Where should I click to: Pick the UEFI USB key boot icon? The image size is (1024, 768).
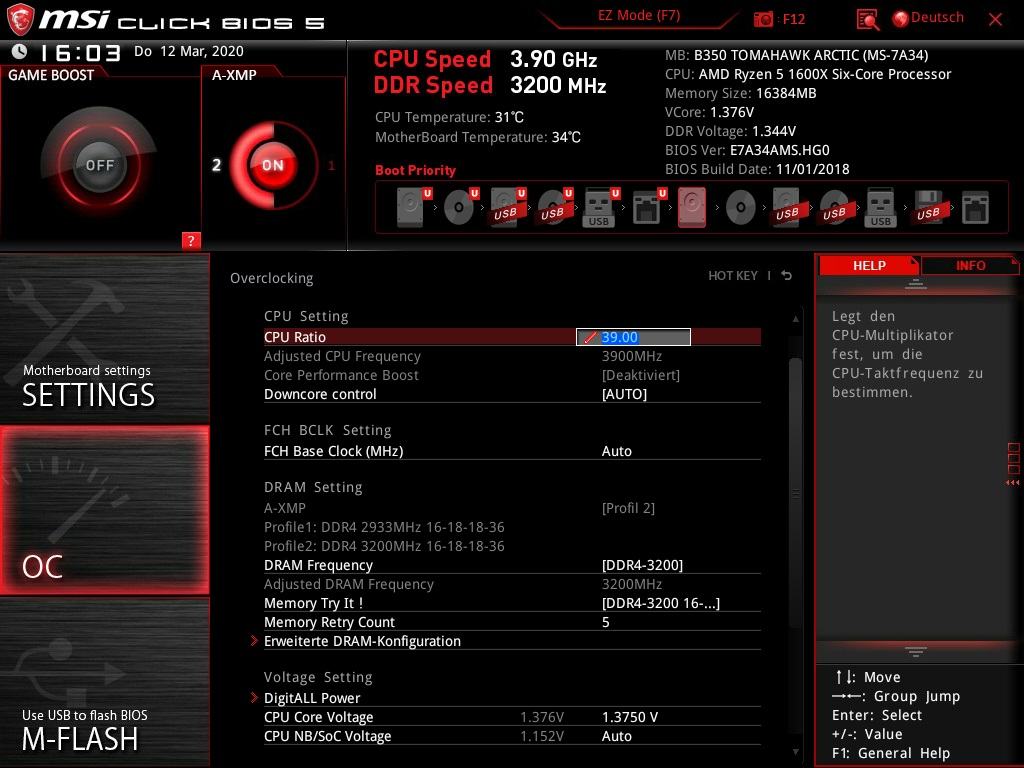[601, 207]
